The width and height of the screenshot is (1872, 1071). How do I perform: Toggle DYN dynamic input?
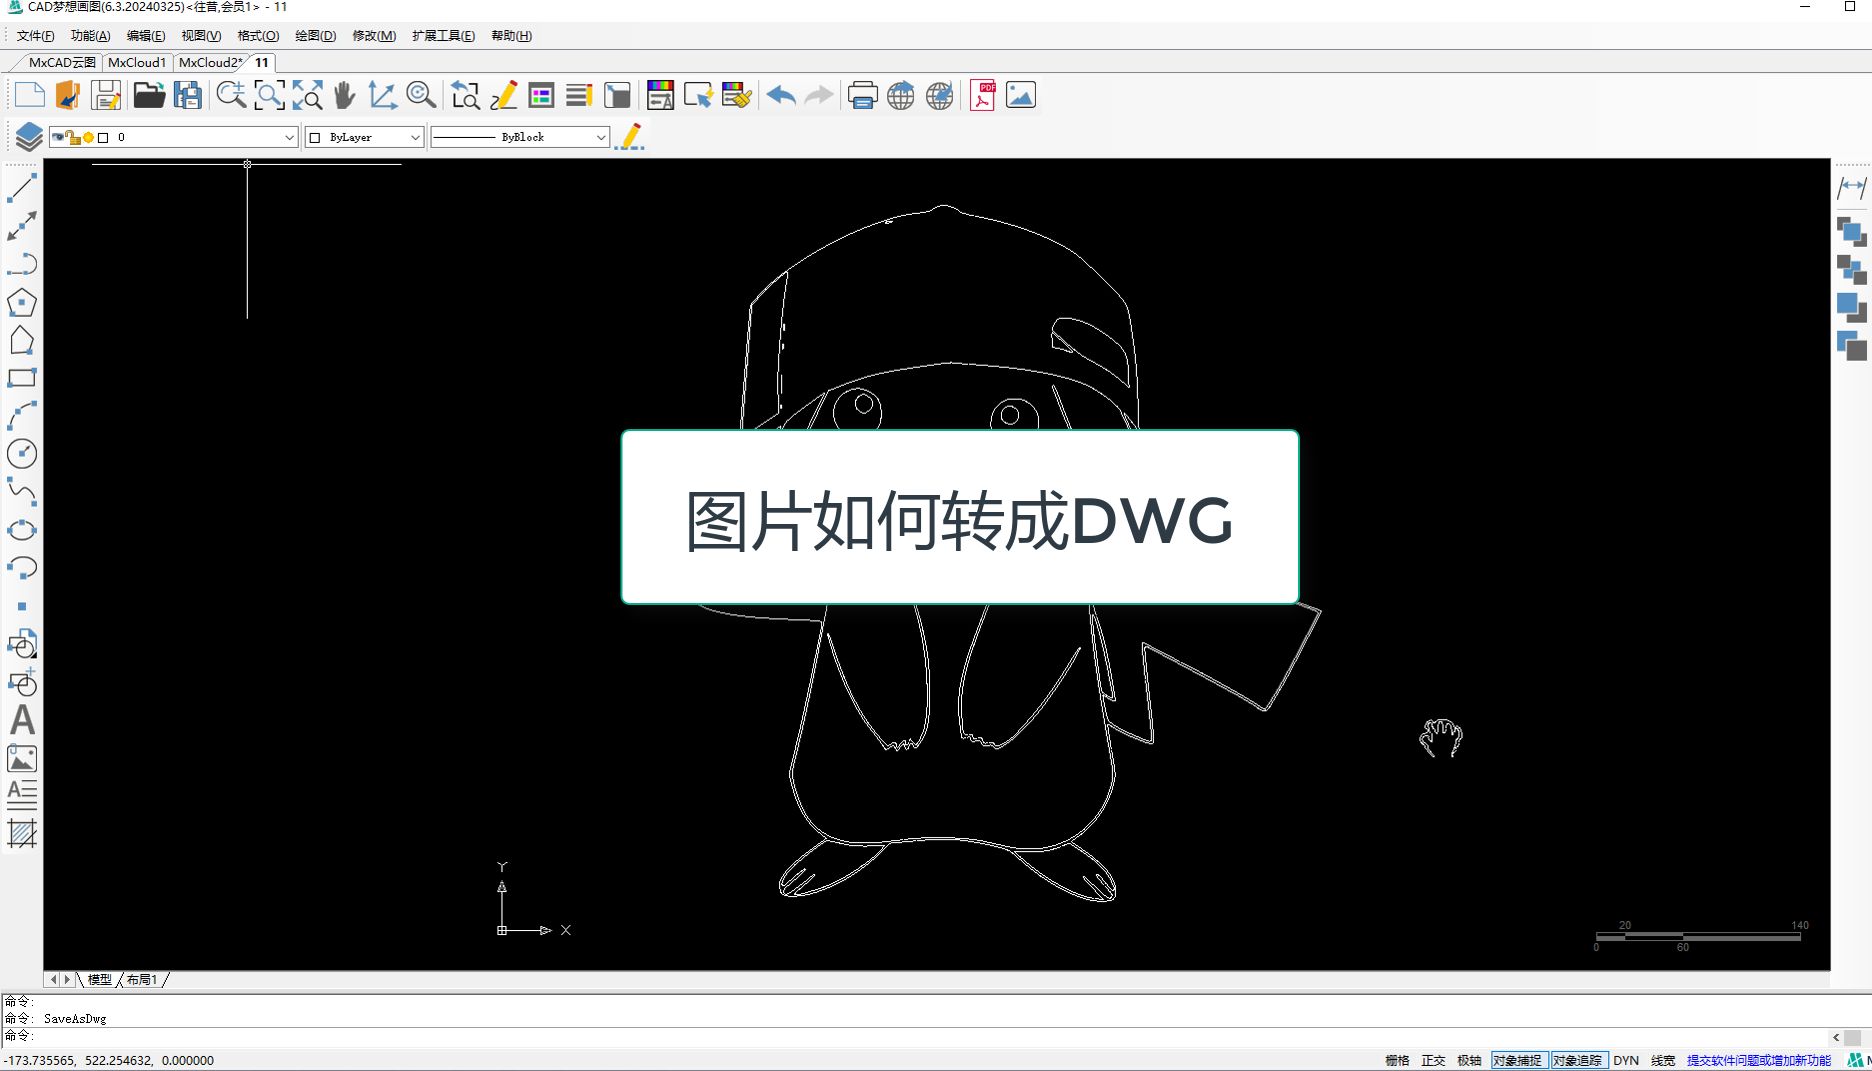1626,1060
